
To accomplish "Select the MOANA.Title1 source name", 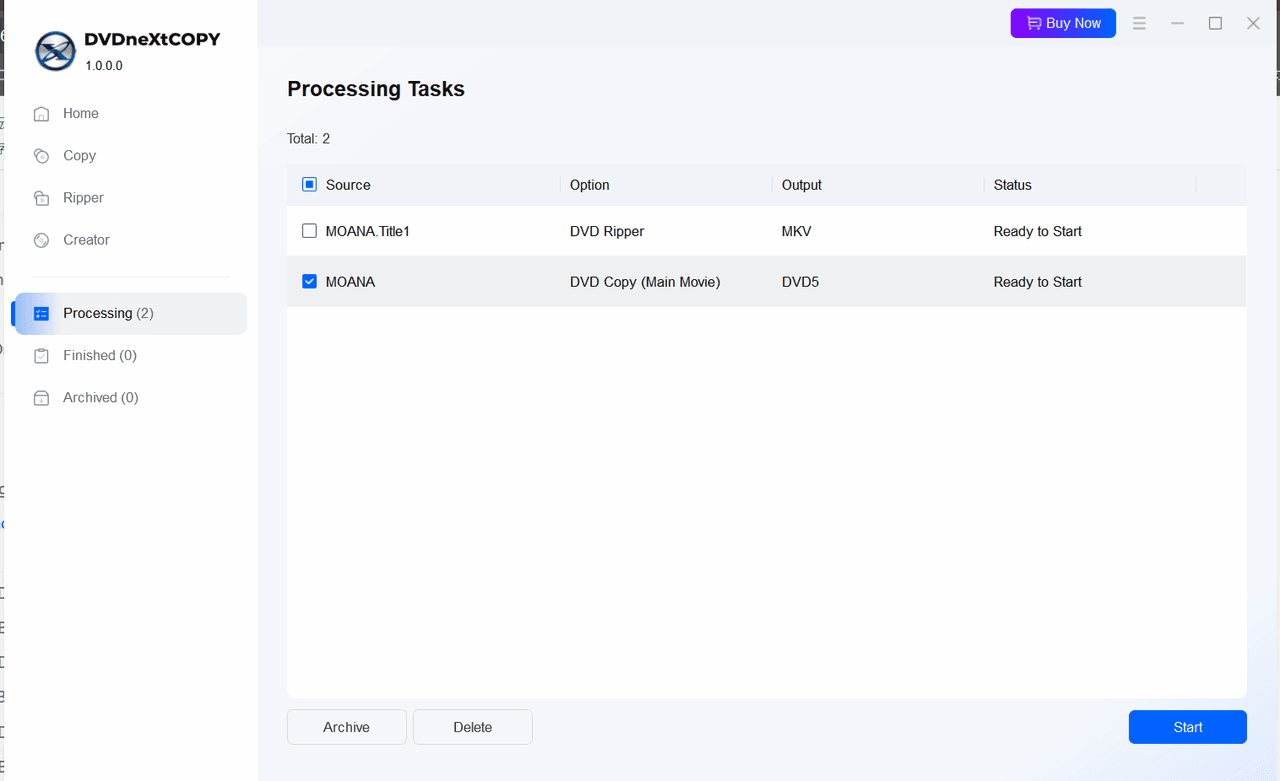I will (368, 231).
